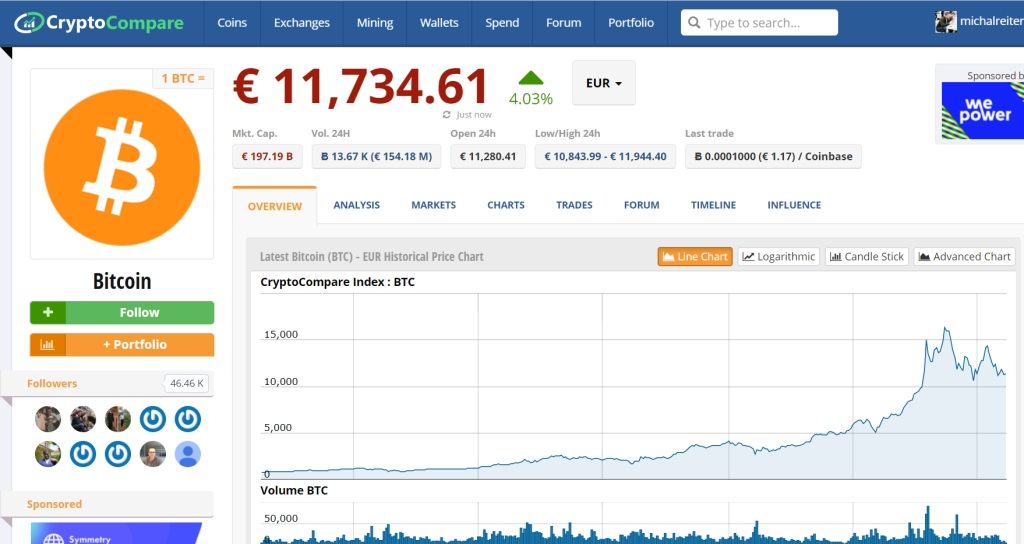This screenshot has height=544, width=1024.
Task: Switch chart to Line Chart mode
Action: (x=694, y=257)
